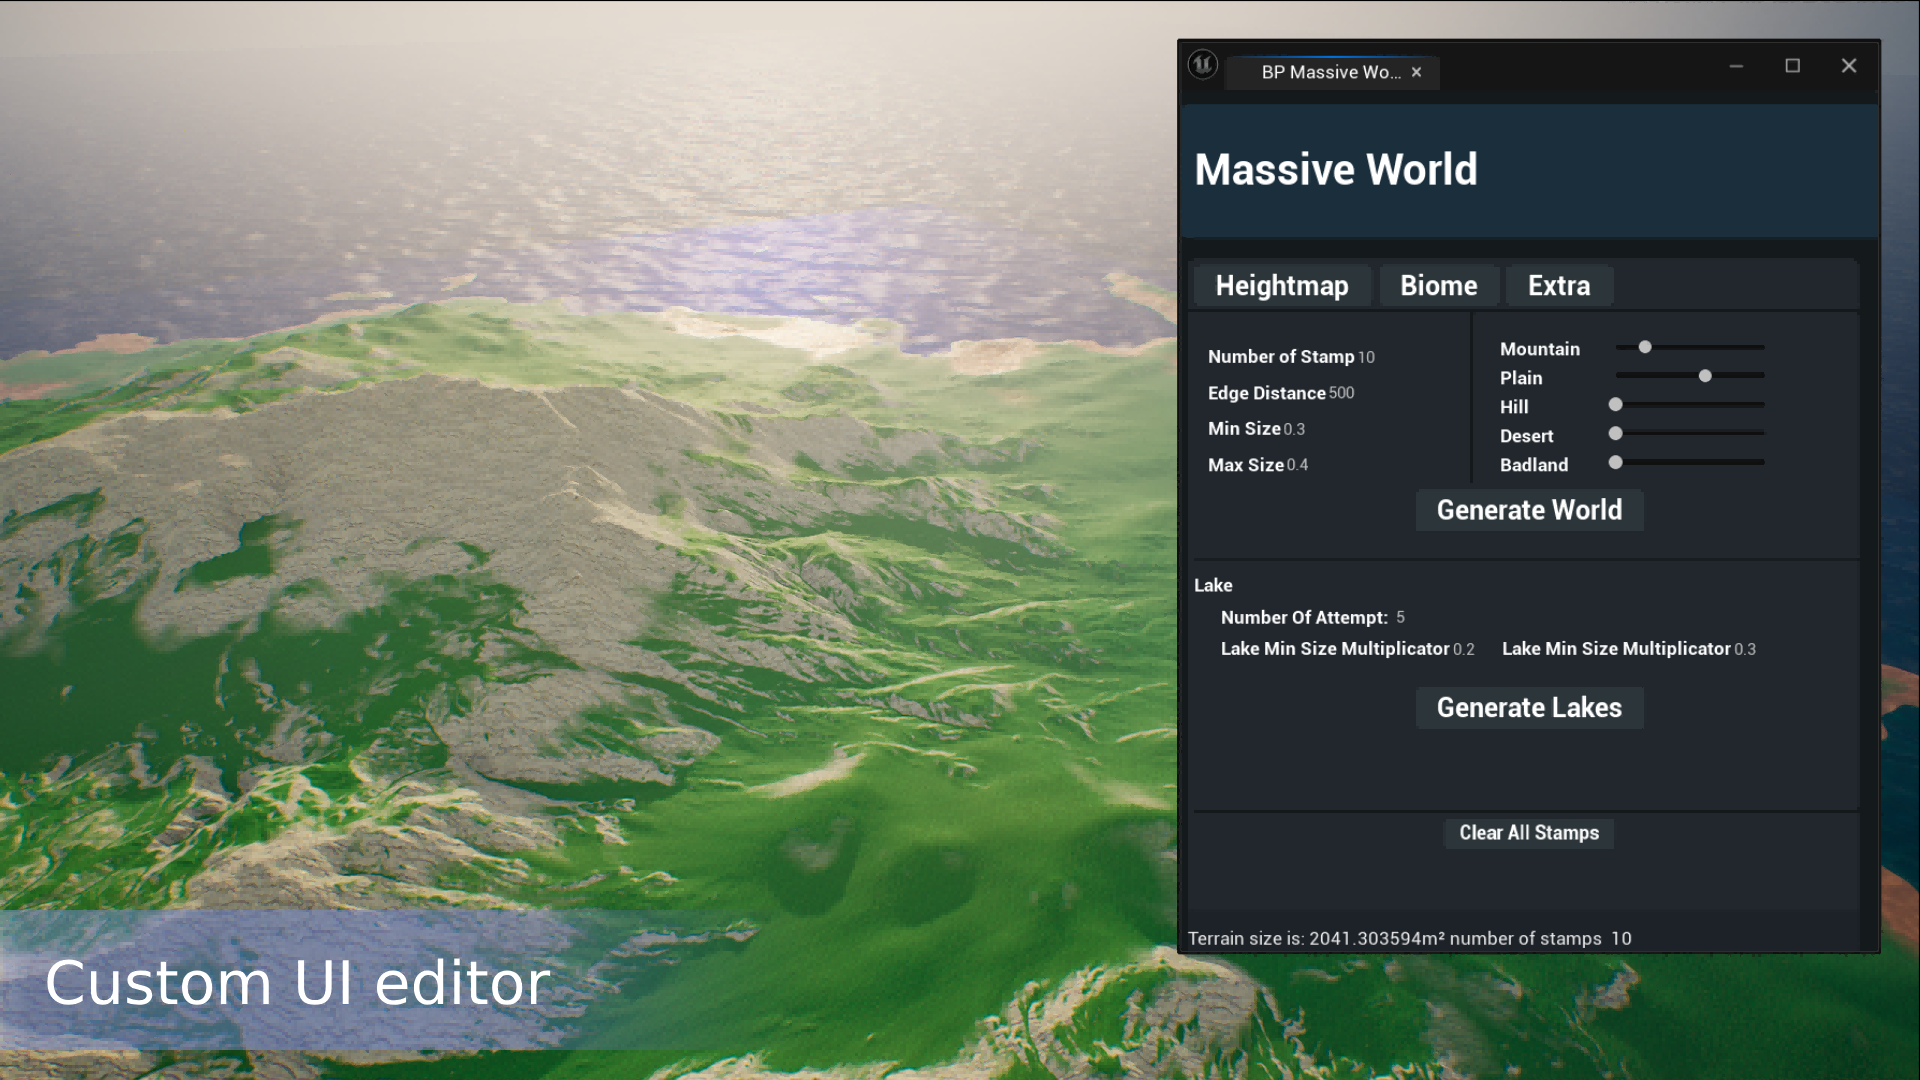Click the Number of Attempt input field
The height and width of the screenshot is (1080, 1920).
pos(1400,617)
